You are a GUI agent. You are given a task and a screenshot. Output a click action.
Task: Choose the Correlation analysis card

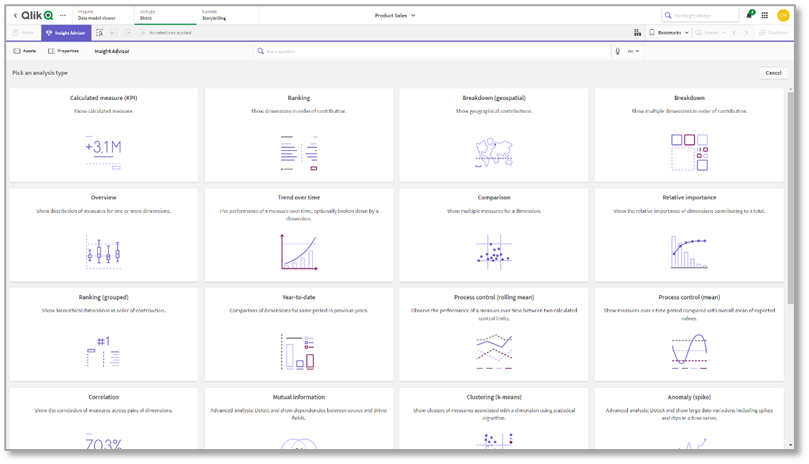point(104,418)
